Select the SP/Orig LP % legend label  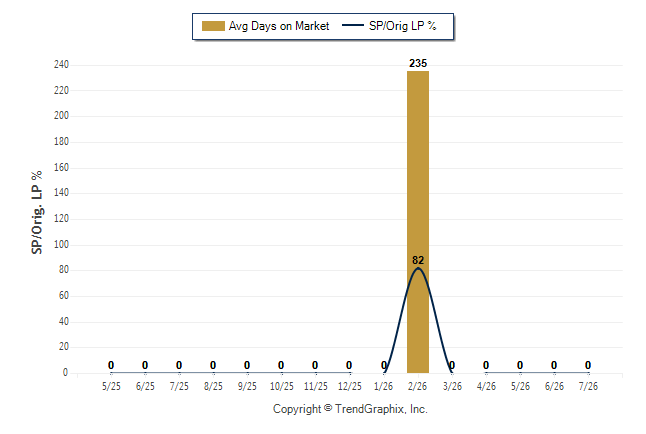(x=403, y=26)
